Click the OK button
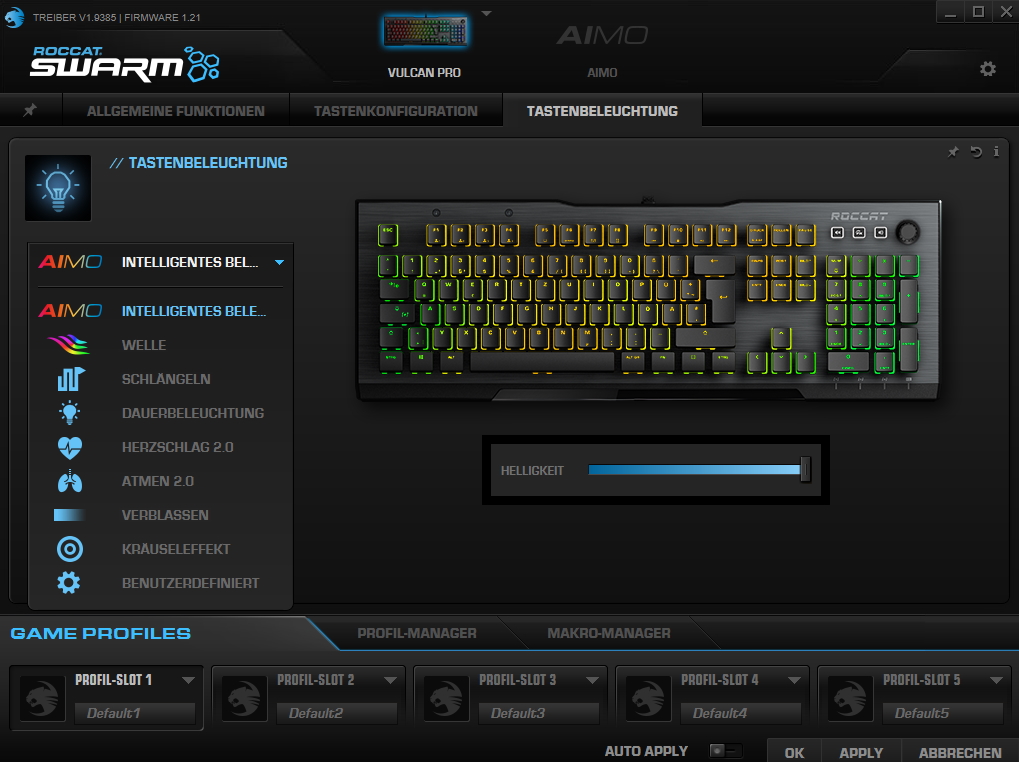Viewport: 1019px width, 762px height. (x=794, y=752)
